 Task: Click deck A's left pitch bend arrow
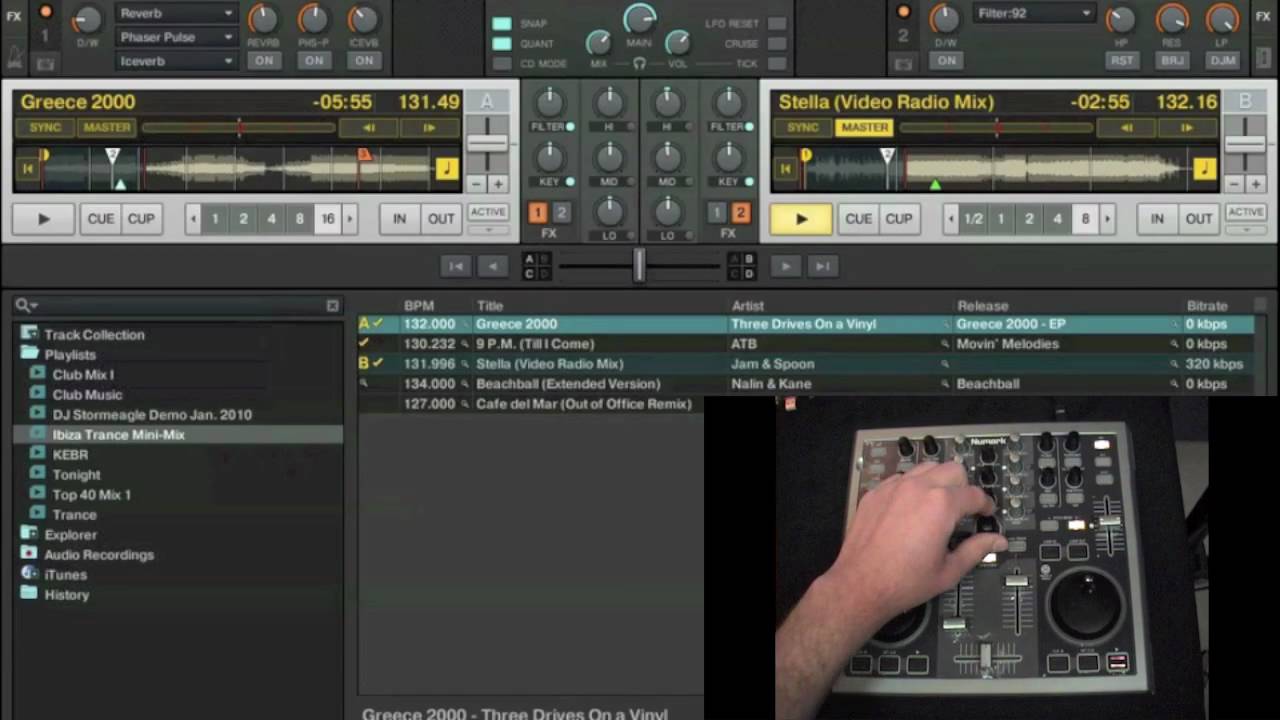(x=369, y=128)
